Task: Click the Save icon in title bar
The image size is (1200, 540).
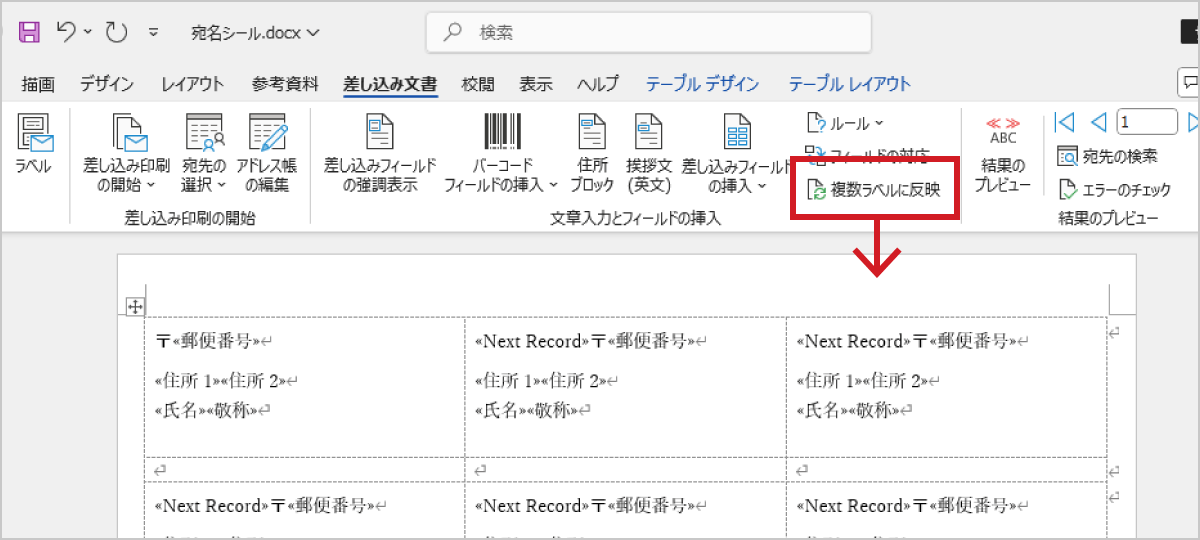Action: 30,32
